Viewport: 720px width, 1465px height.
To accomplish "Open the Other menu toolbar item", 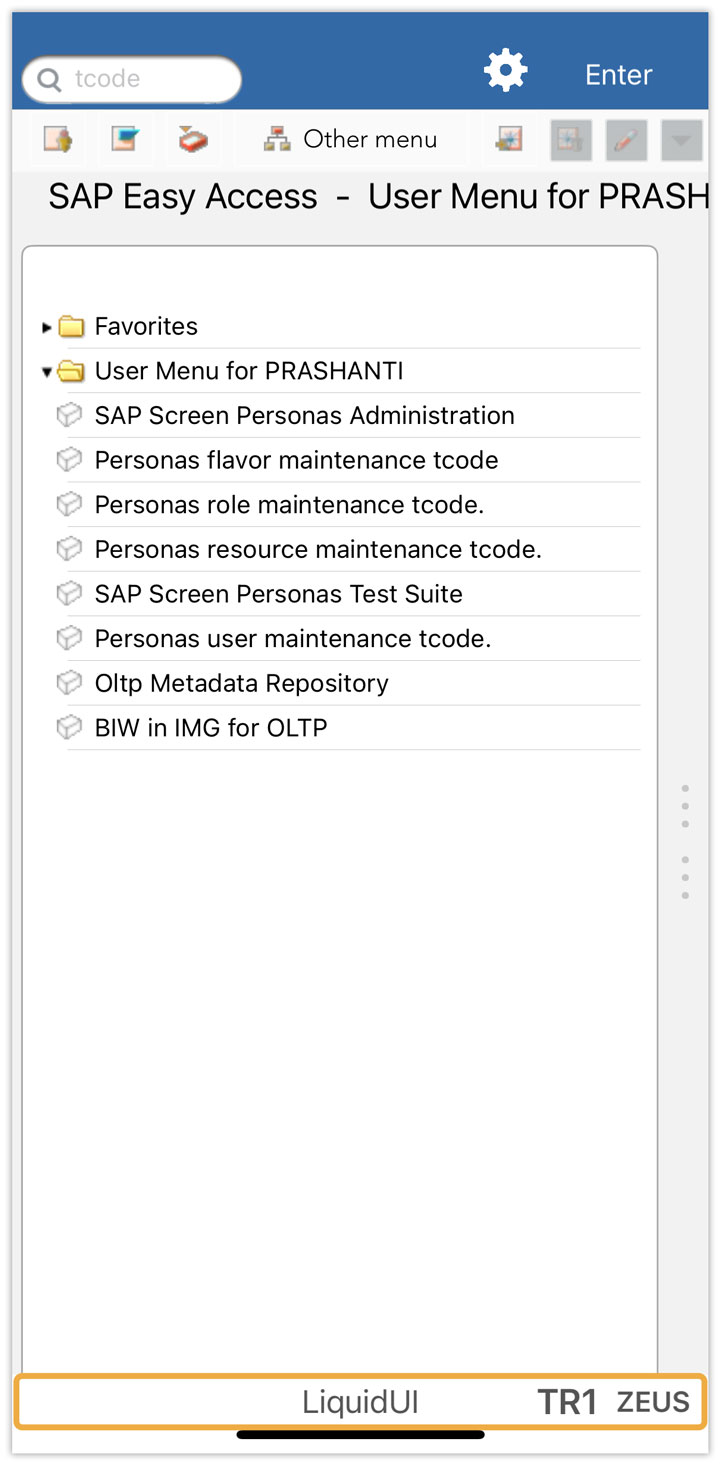I will pos(350,140).
